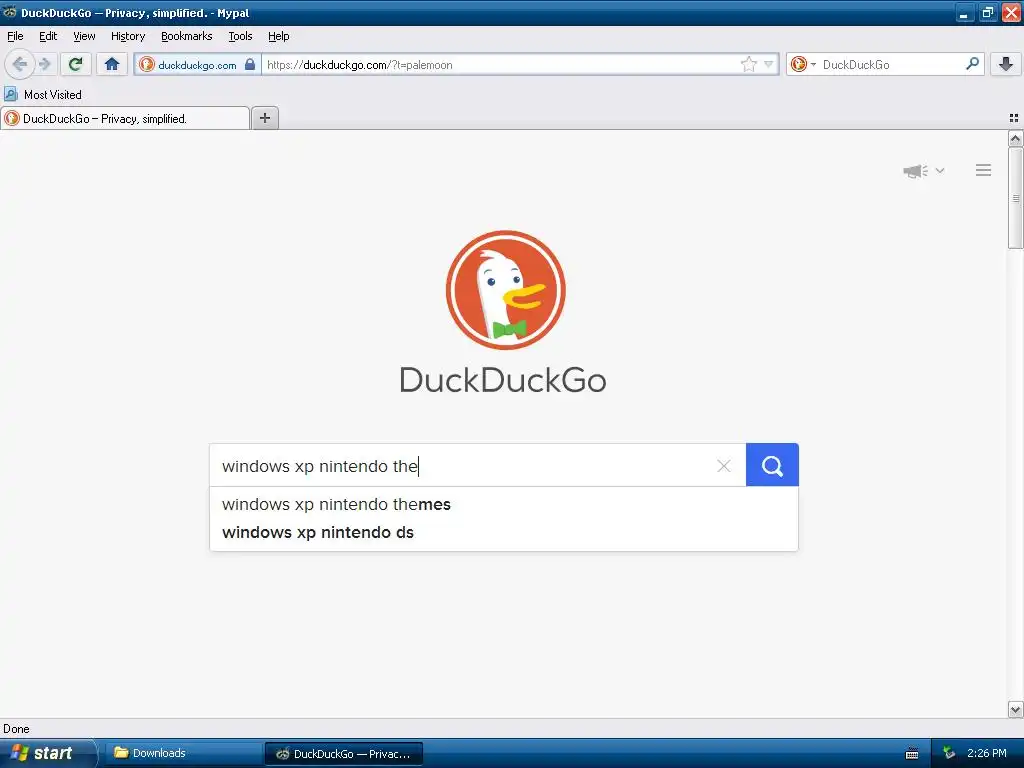
Task: Open the History menu
Action: [x=128, y=36]
